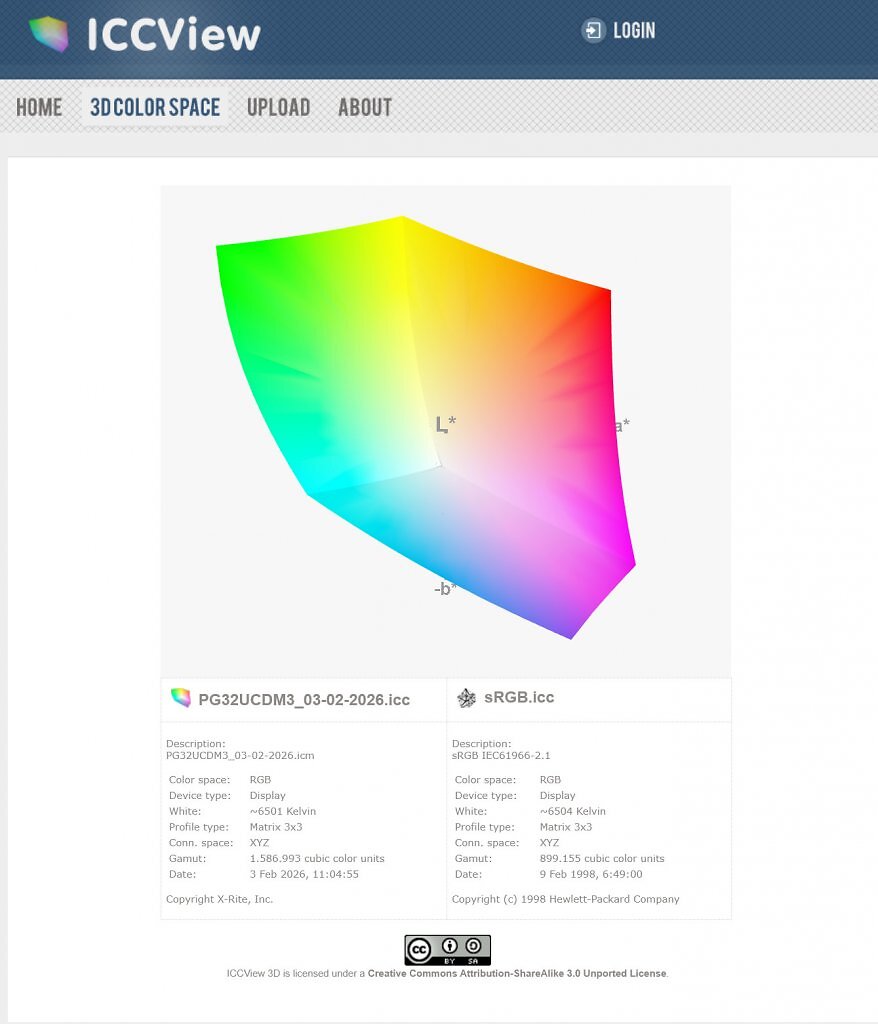Screen dimensions: 878x1024
Task: Click the 899.155 cubic color units value
Action: pyautogui.click(x=602, y=858)
